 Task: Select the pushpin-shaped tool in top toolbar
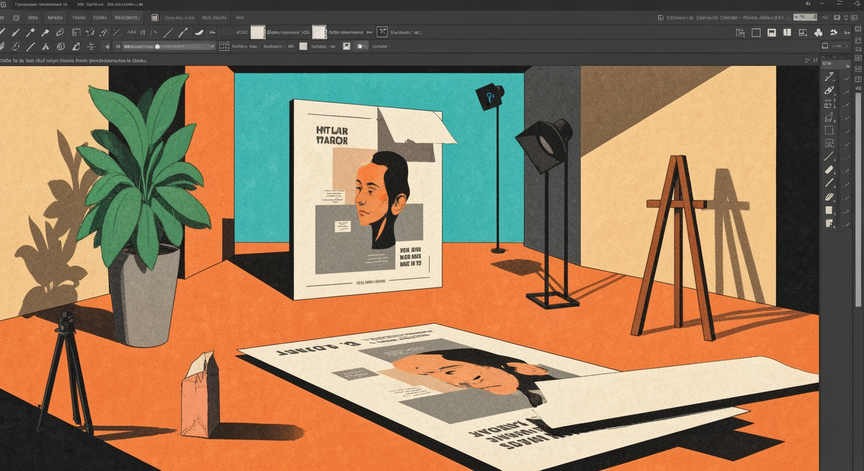point(45,32)
